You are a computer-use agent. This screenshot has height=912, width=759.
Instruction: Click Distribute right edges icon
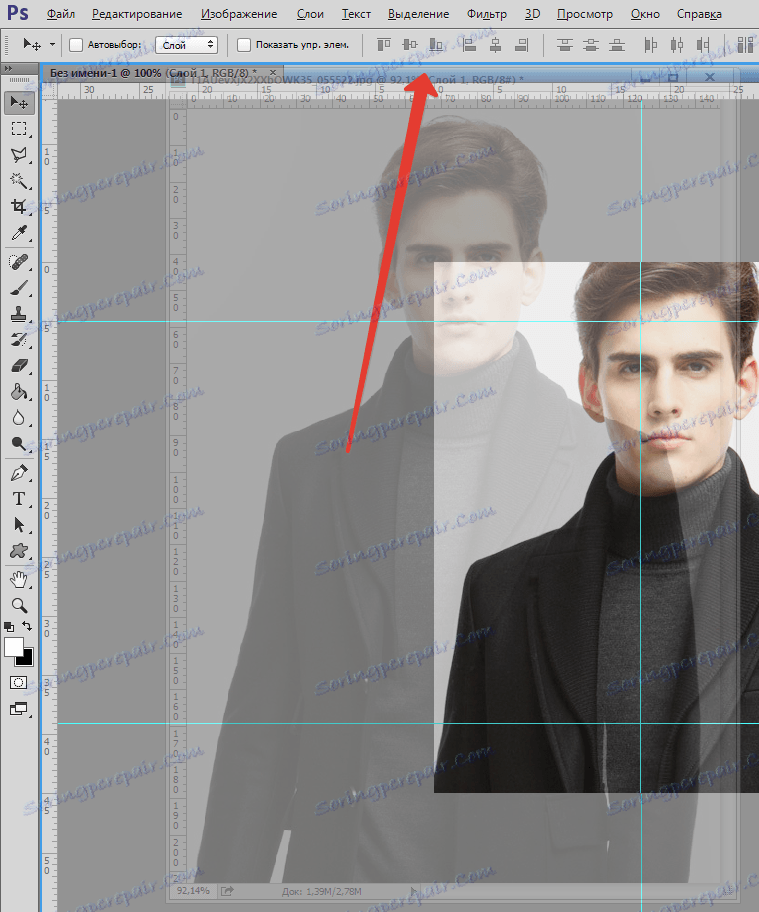(x=703, y=45)
